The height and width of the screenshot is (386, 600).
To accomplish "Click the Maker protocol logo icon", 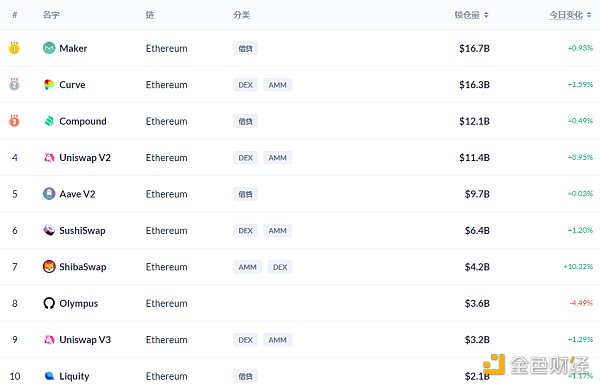I will click(49, 48).
